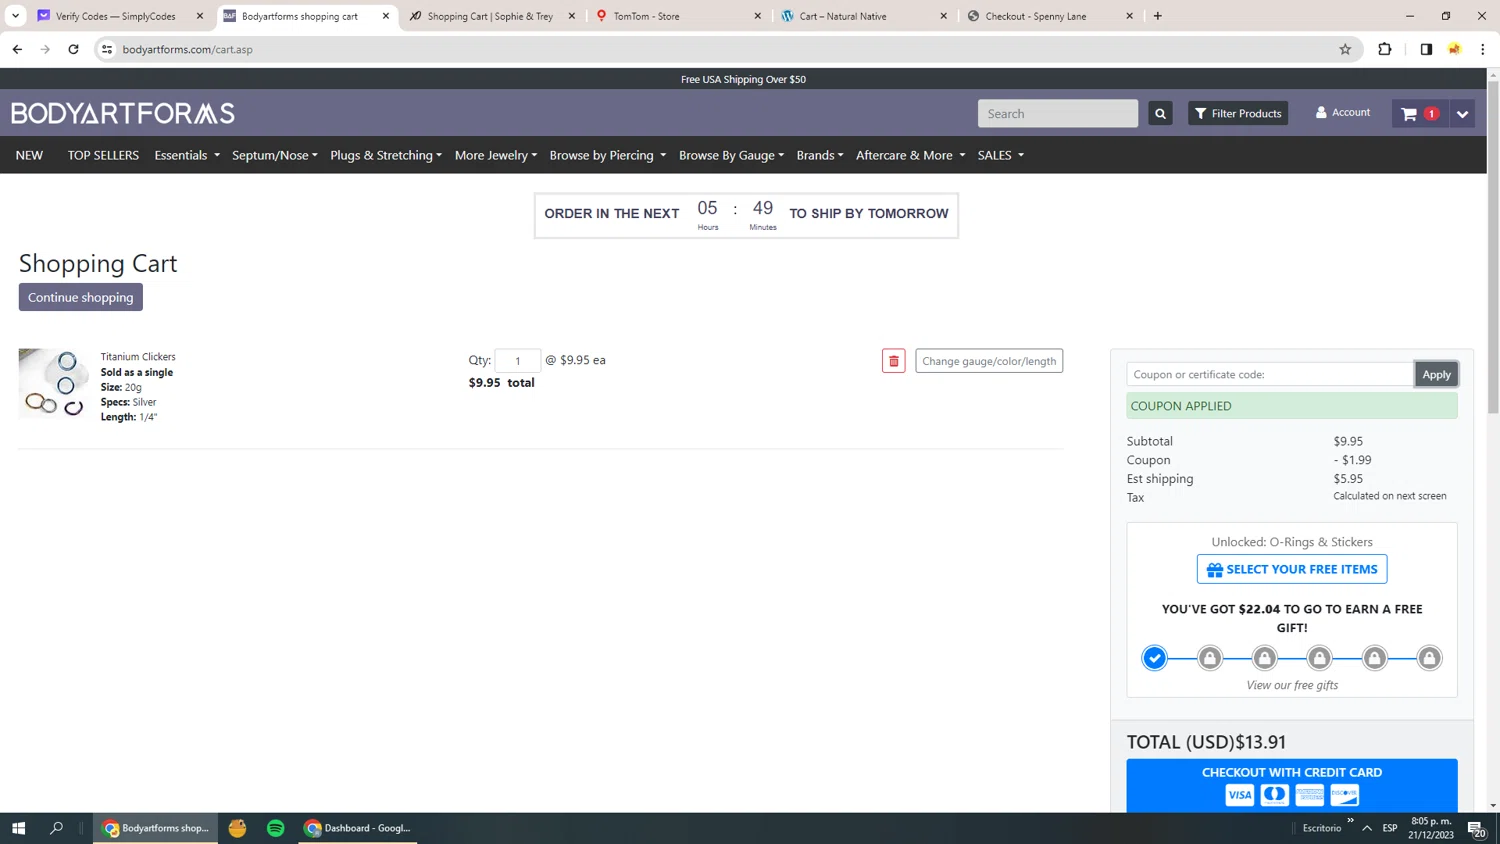
Task: Click Free USA Shipping Over $50 banner
Action: click(x=743, y=79)
